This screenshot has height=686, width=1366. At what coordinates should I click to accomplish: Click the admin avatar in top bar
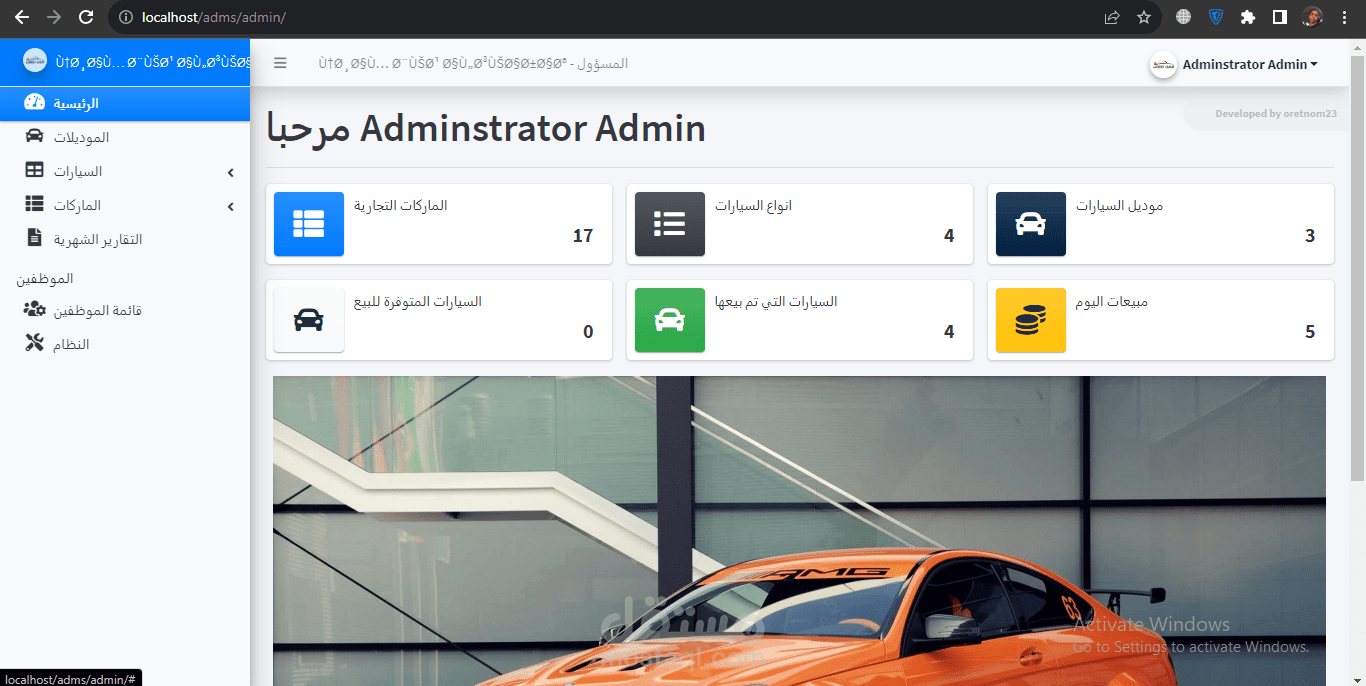coord(1163,64)
